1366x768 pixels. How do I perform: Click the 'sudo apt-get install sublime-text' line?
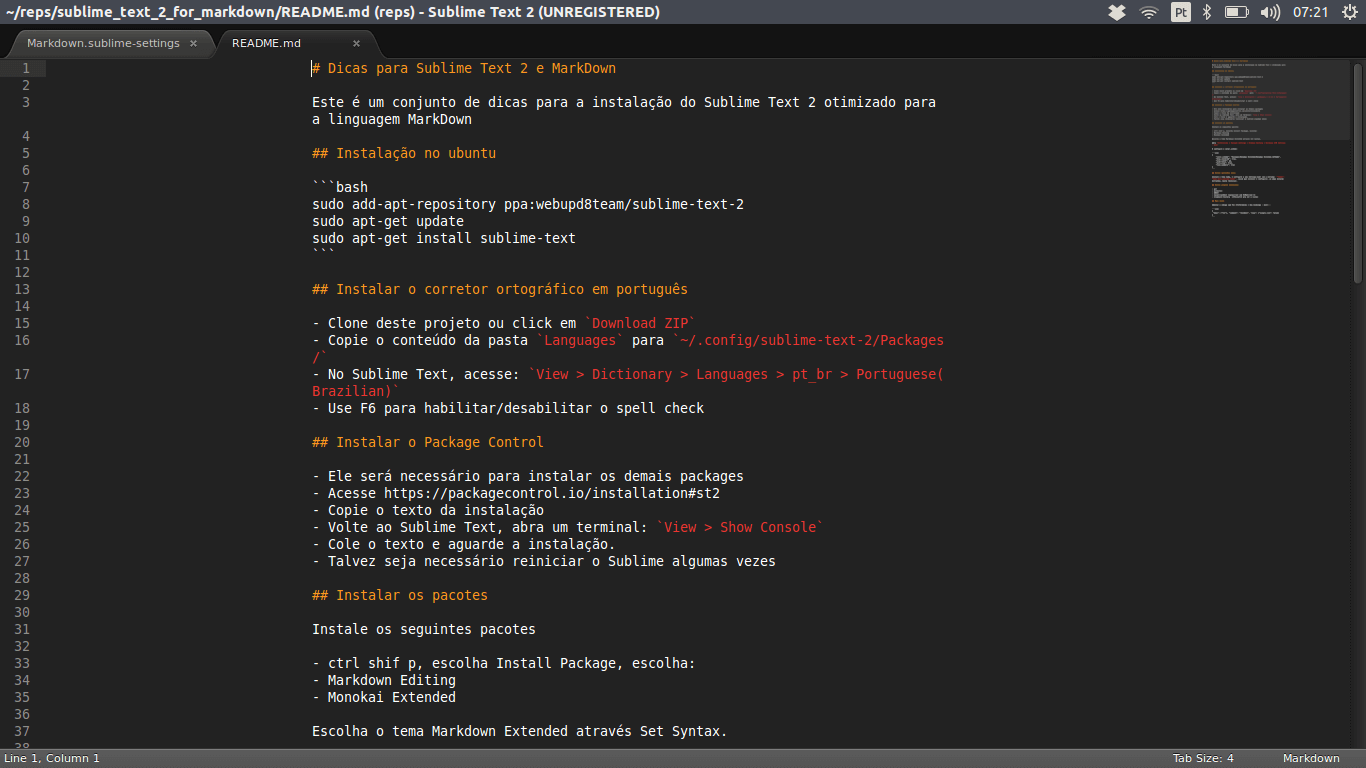click(x=444, y=238)
